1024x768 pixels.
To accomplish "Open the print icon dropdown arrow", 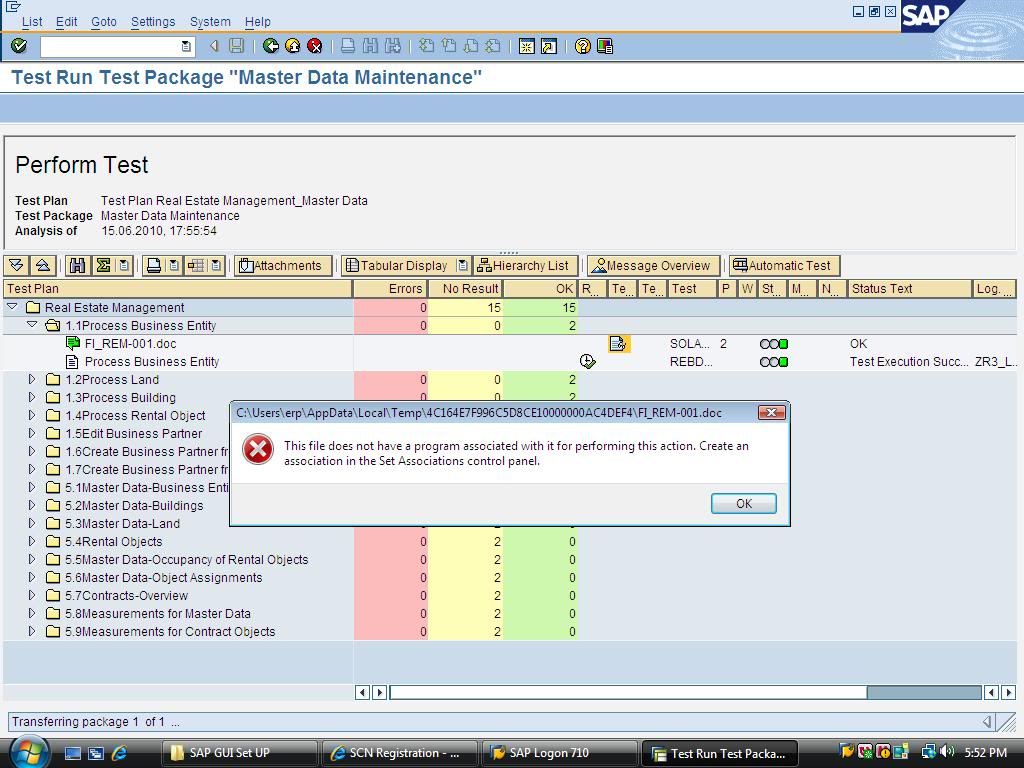I will pos(174,265).
